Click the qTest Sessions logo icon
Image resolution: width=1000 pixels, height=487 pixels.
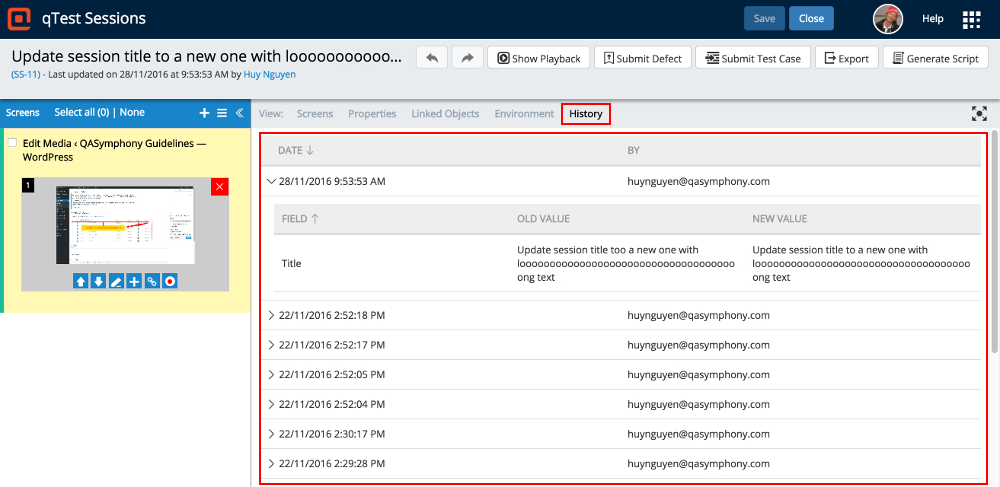[19, 18]
